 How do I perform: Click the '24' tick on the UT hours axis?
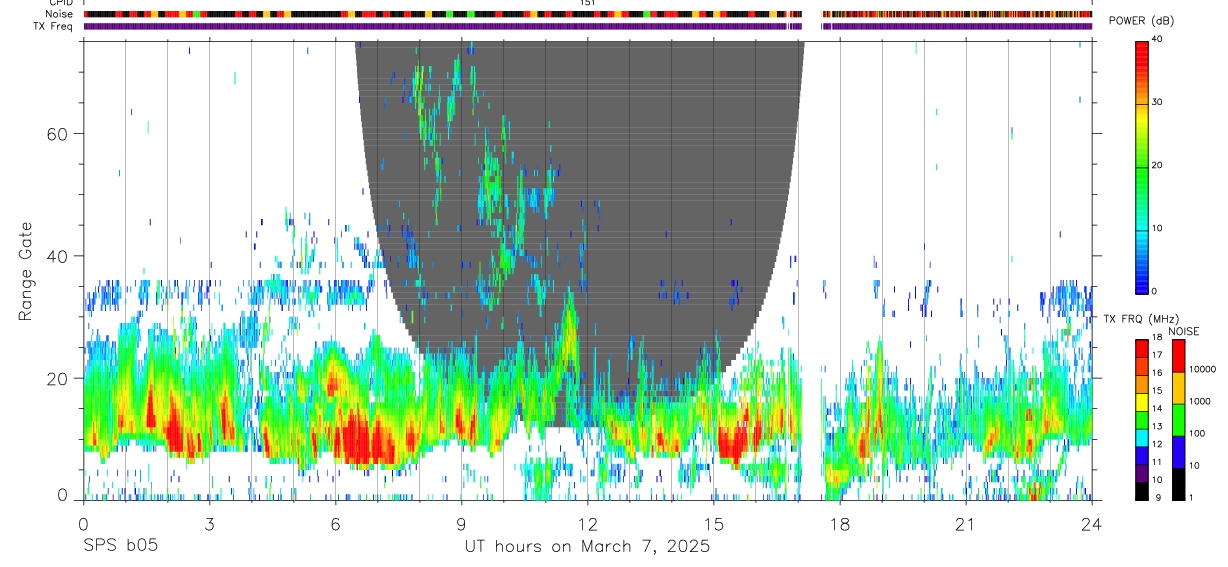click(1091, 525)
